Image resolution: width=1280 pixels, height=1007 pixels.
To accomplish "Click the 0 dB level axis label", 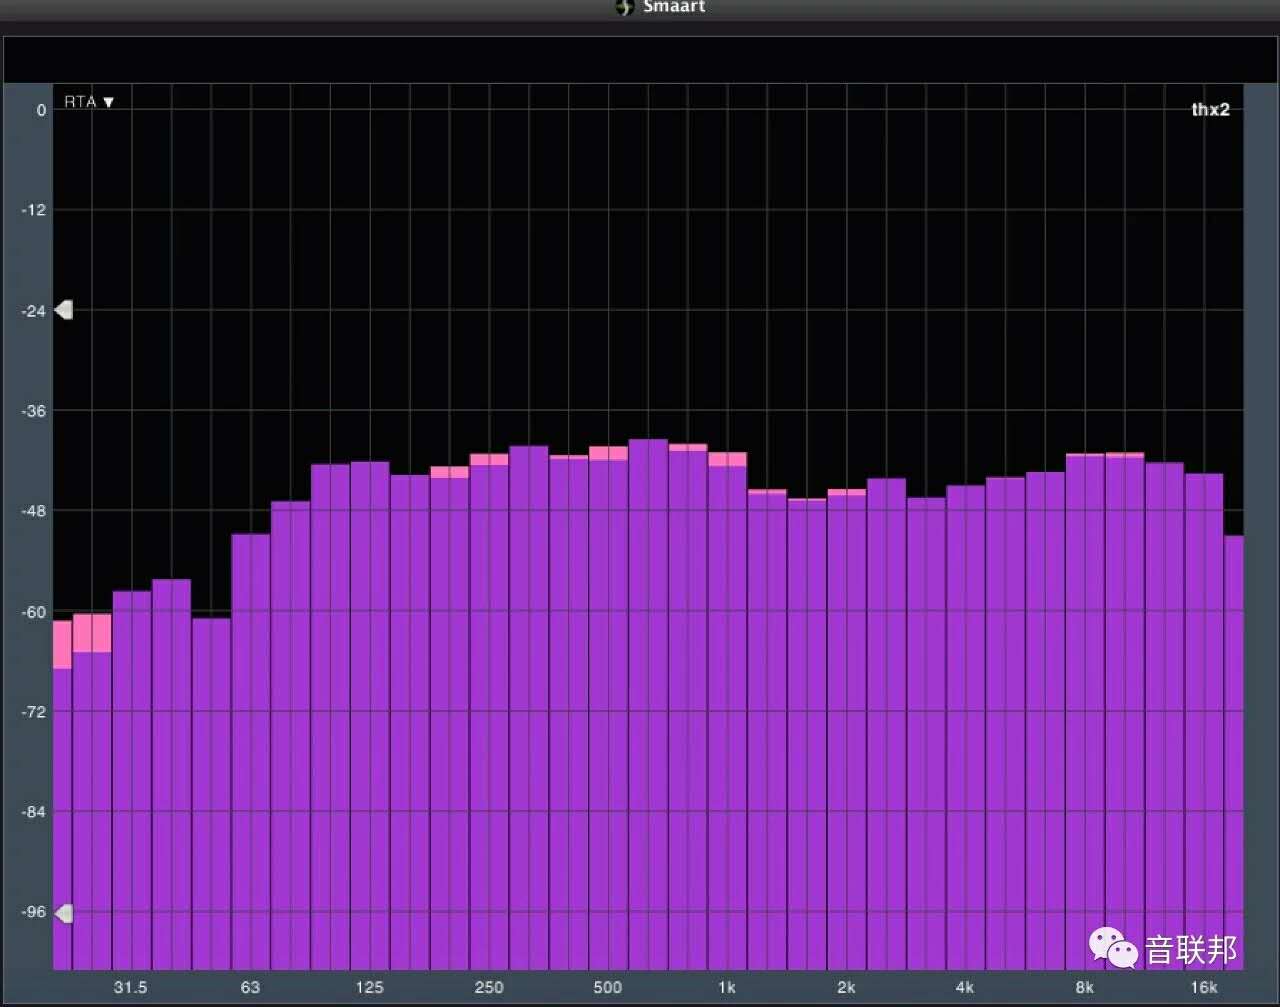I will tap(41, 110).
